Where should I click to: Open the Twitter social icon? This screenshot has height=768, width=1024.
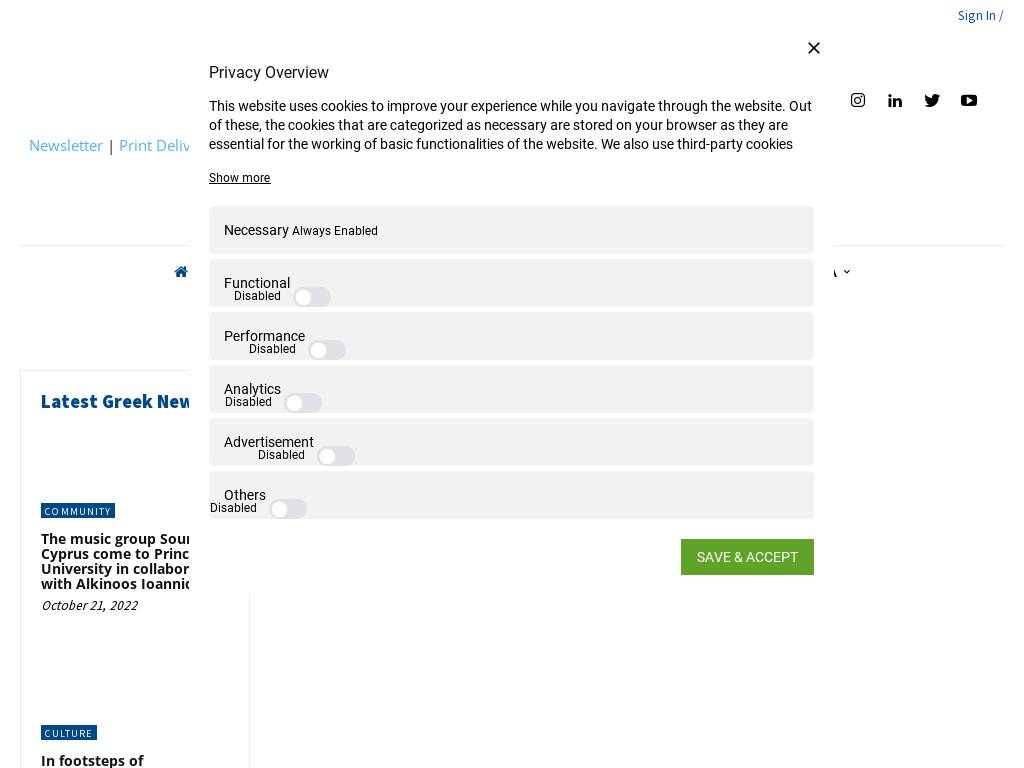(932, 100)
